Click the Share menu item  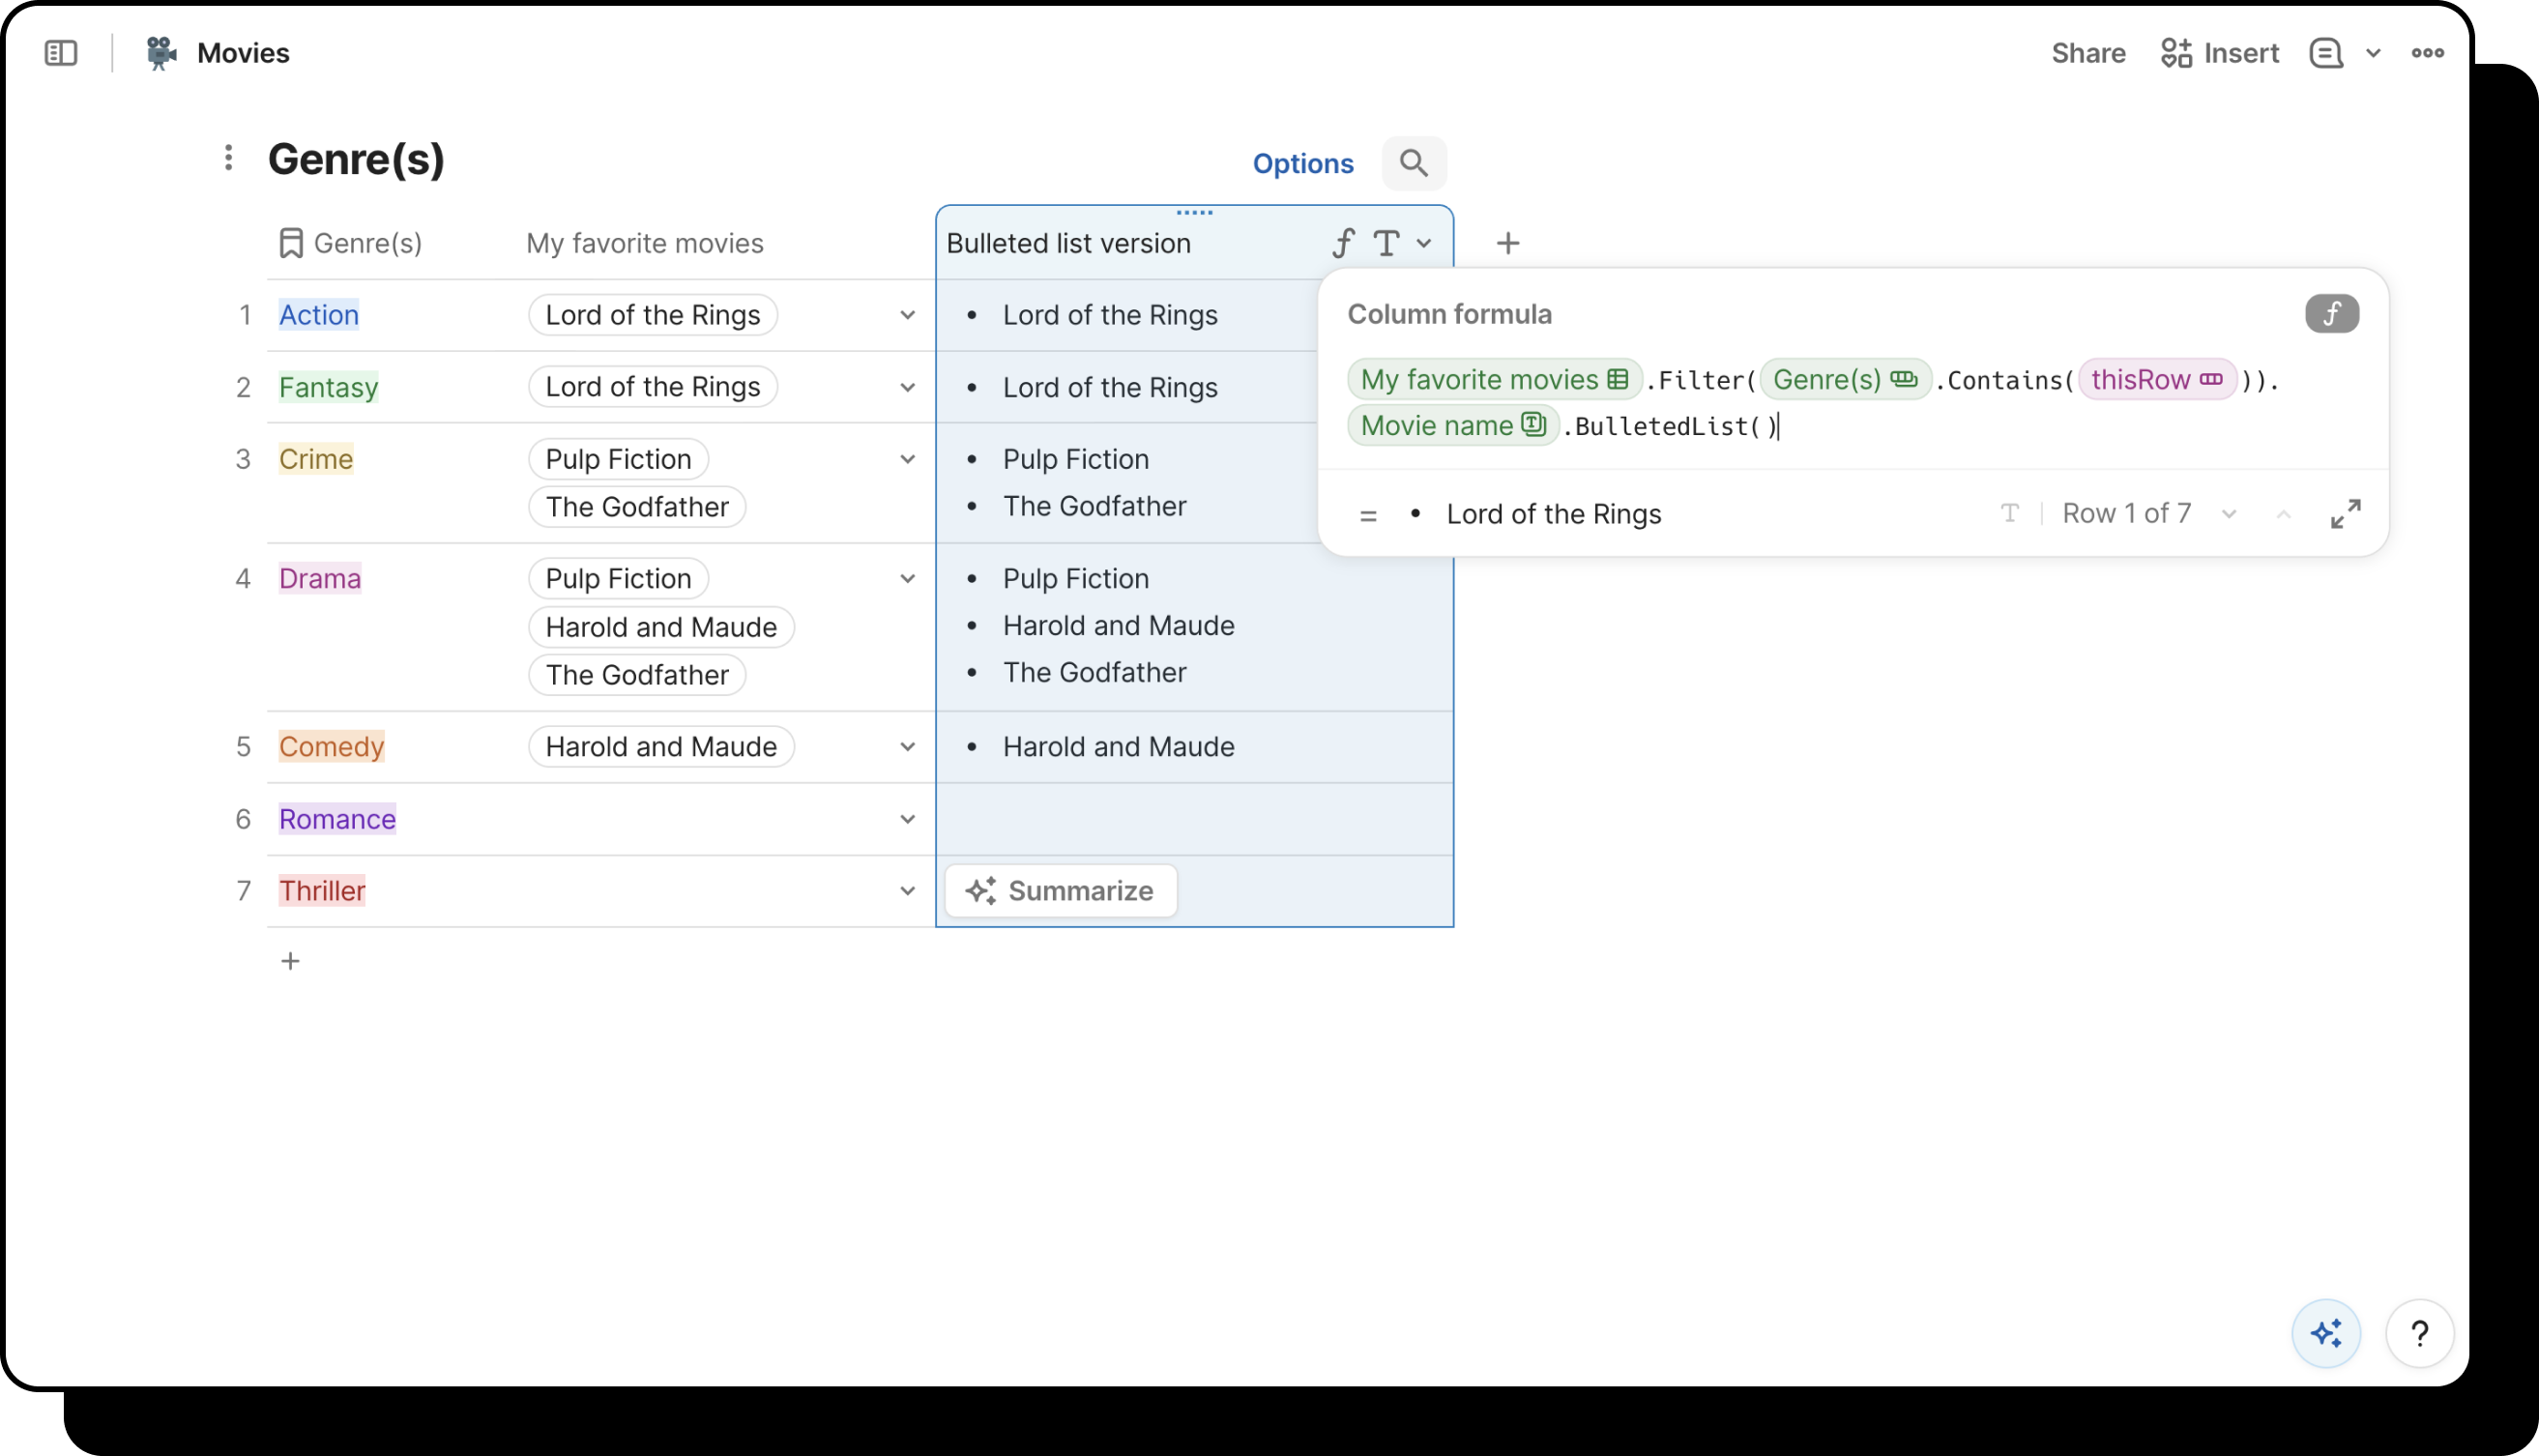coord(2088,53)
